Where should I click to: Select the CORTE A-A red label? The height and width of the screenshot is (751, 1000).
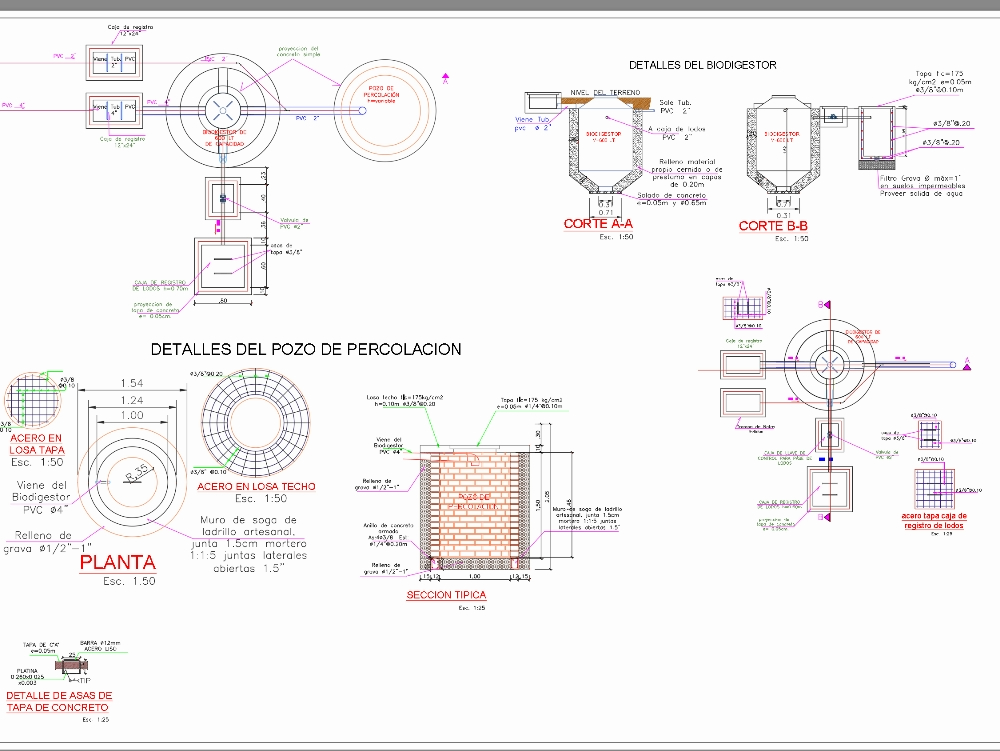pos(598,225)
